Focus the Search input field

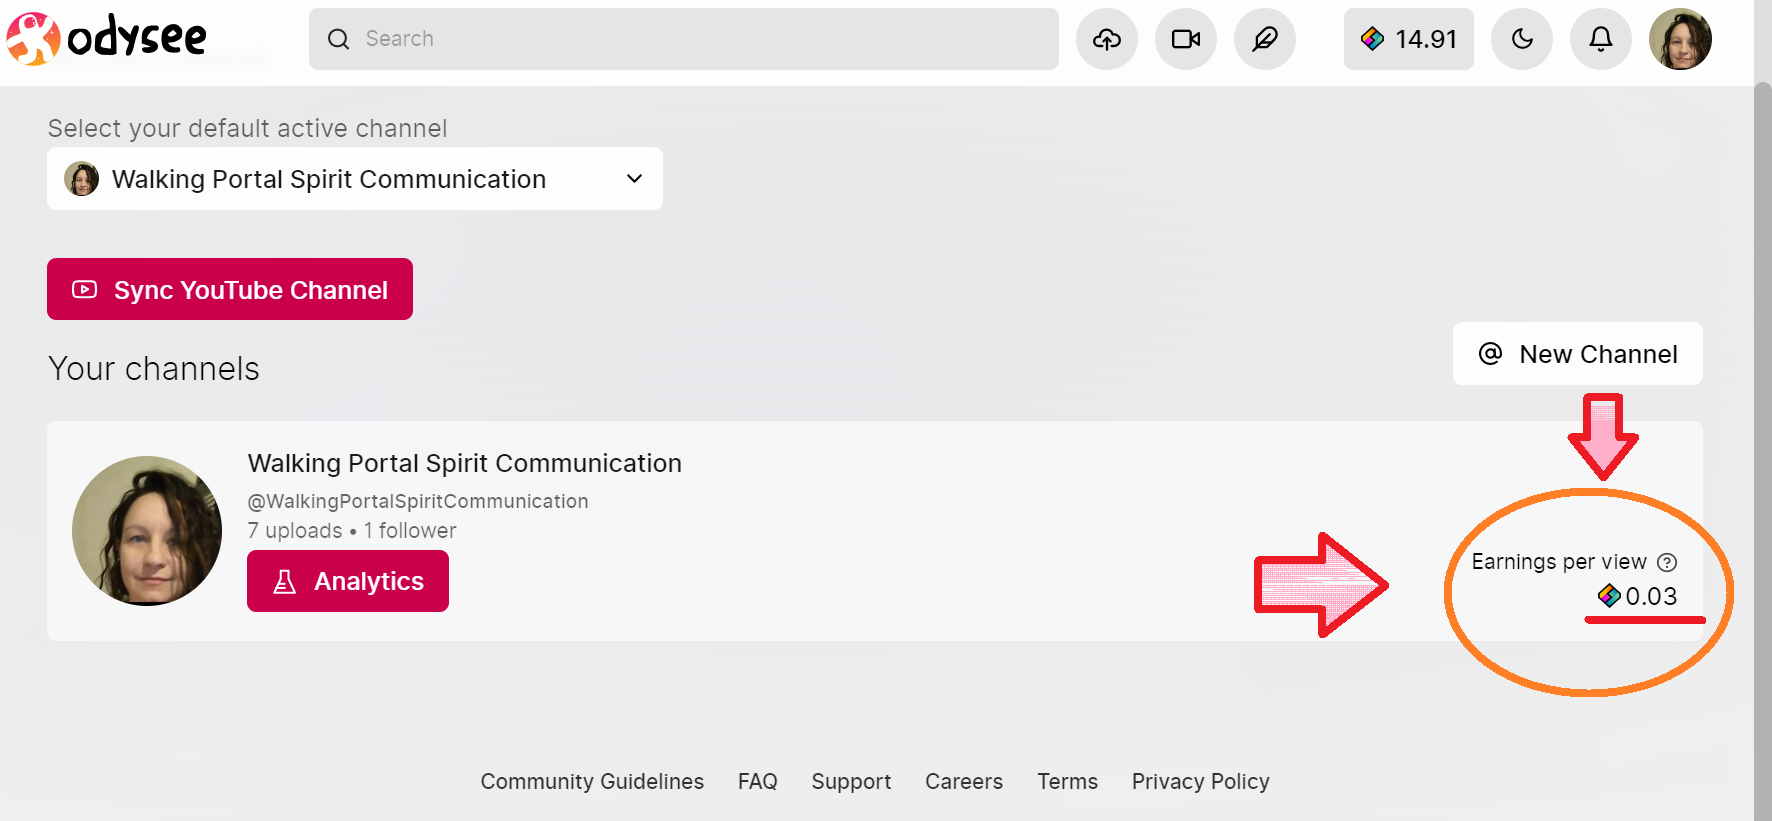coord(684,39)
